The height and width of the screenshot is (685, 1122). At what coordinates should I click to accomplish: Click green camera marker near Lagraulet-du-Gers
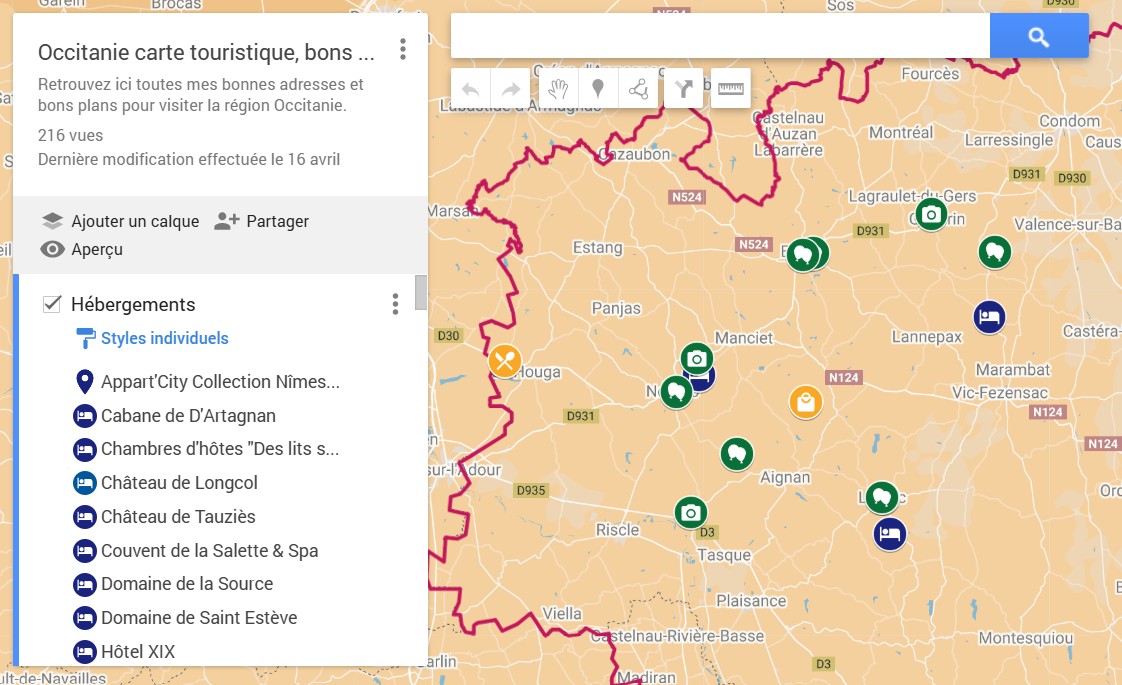(x=931, y=214)
